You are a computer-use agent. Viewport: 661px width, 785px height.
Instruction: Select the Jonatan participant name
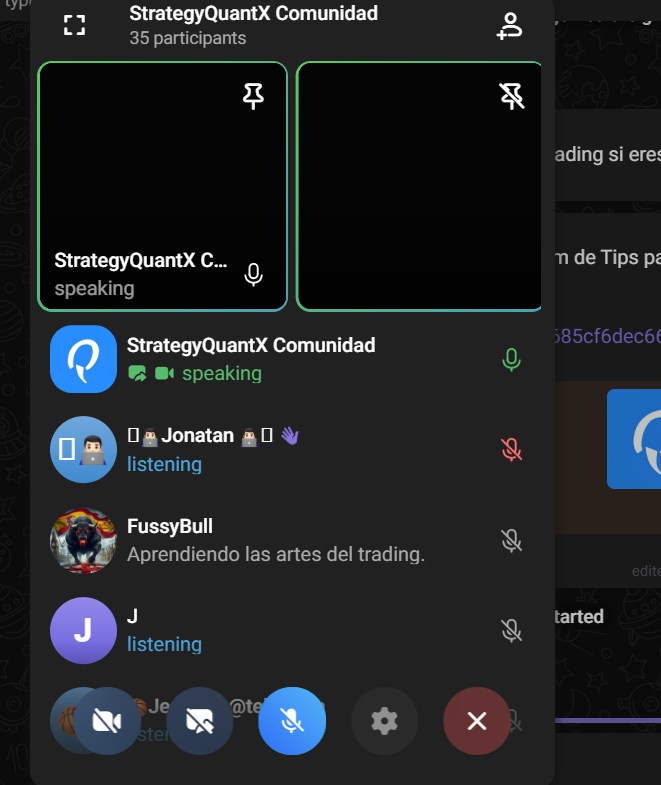pos(197,436)
